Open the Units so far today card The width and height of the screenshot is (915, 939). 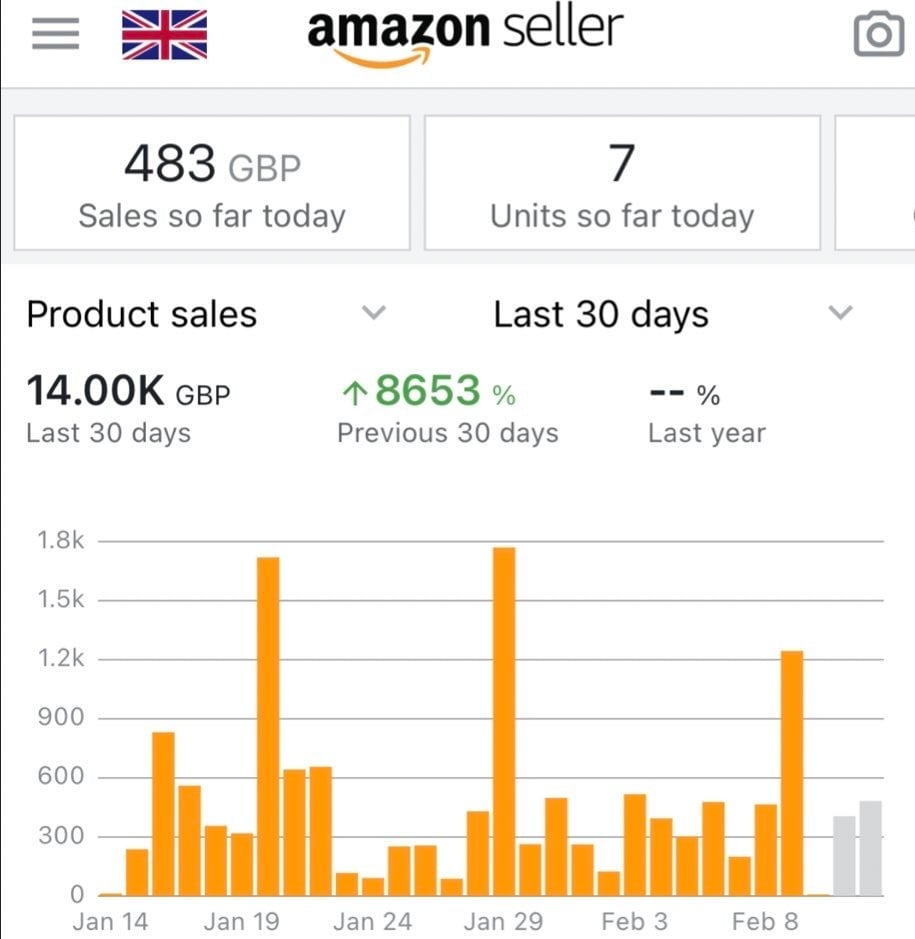coord(622,183)
